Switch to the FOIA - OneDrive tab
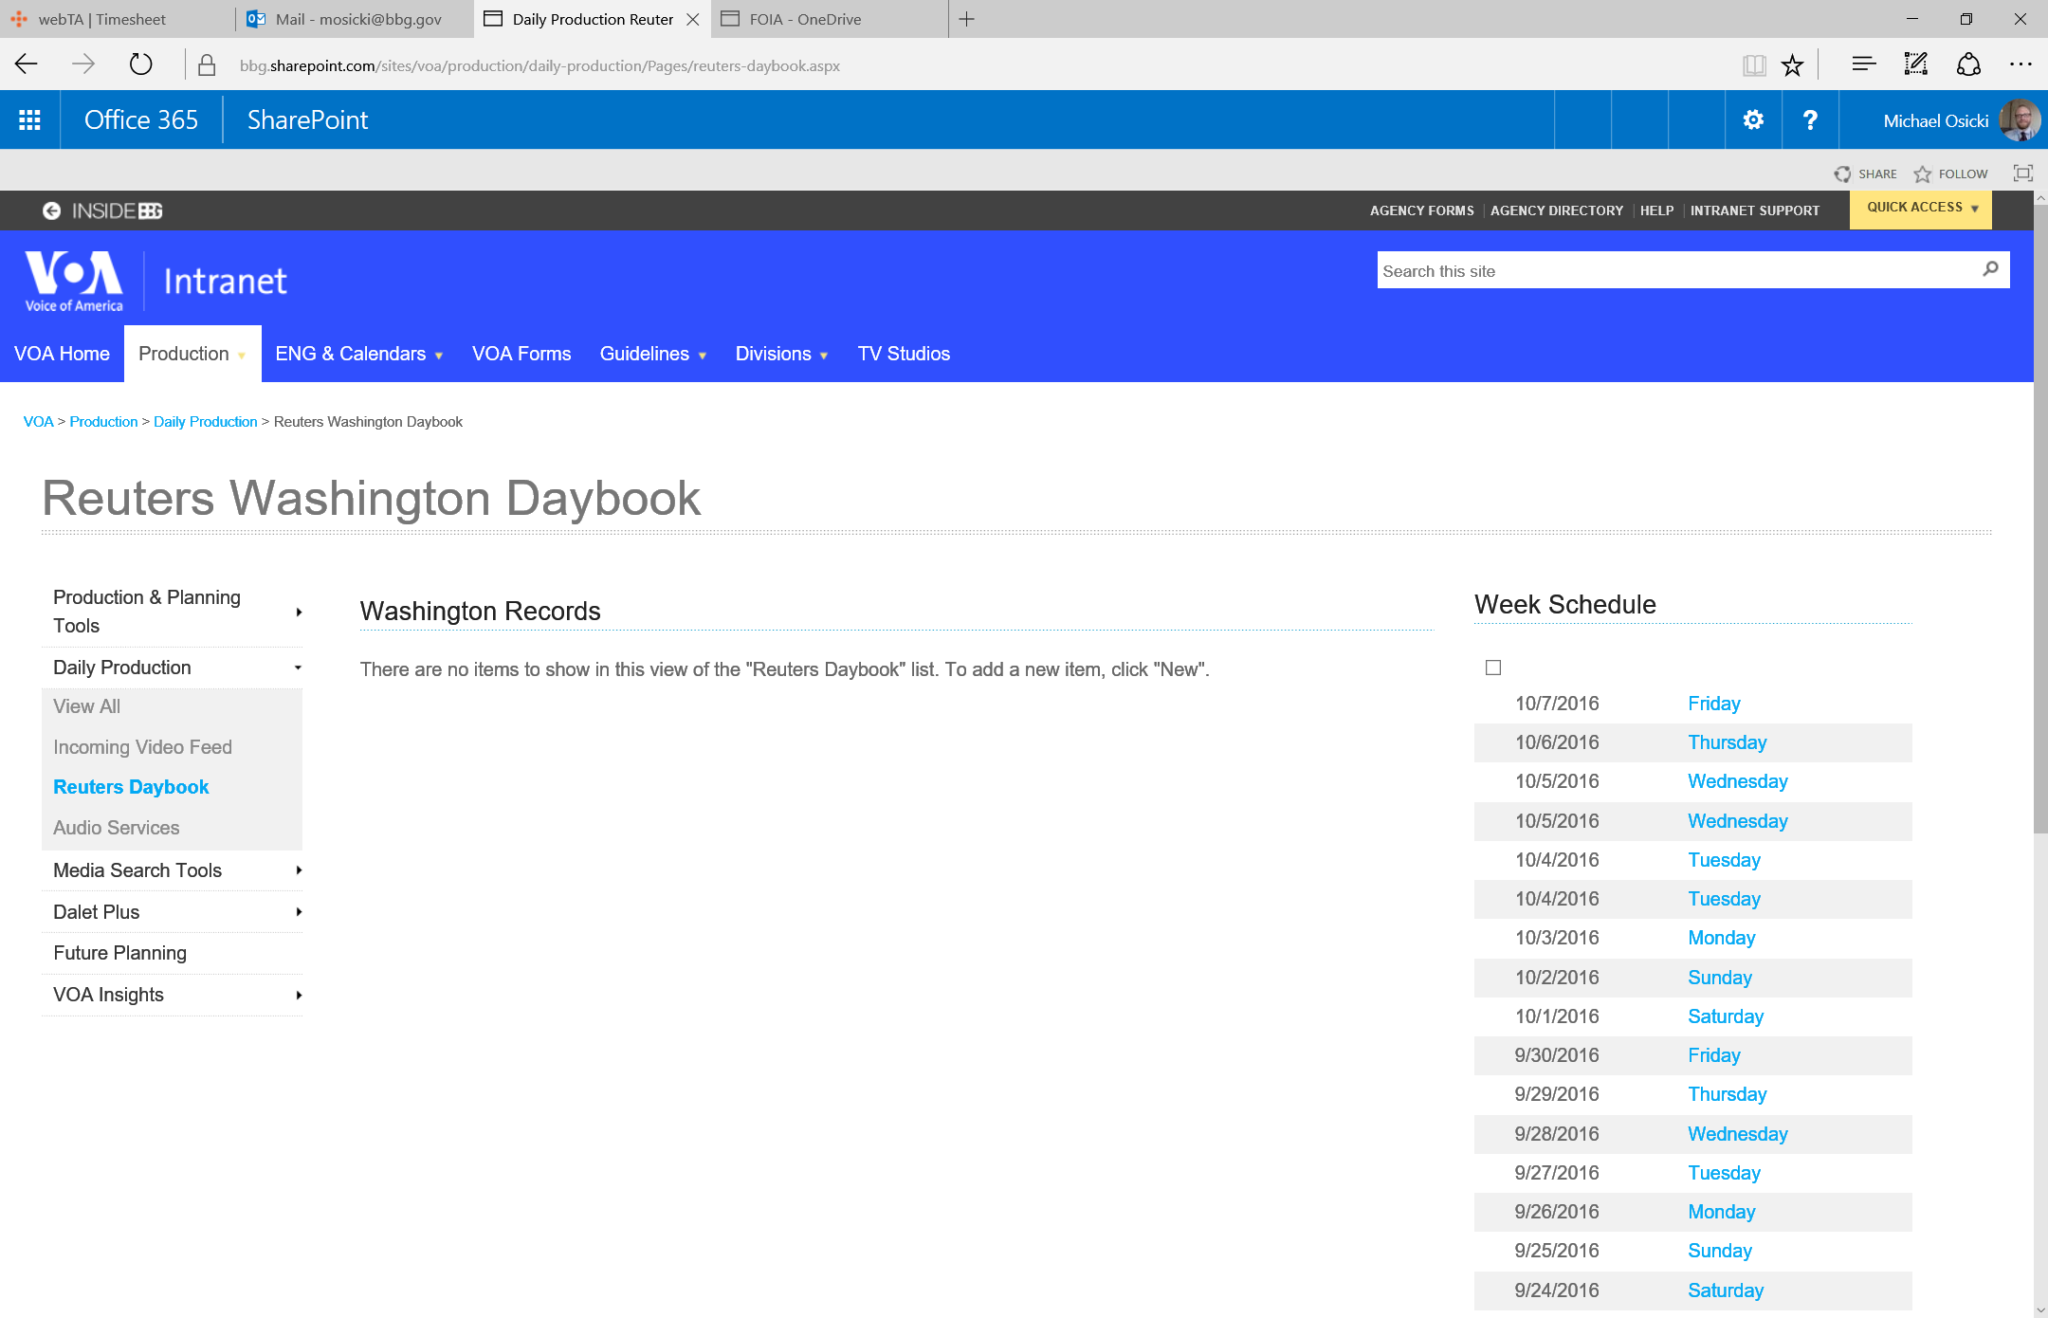The image size is (2048, 1318). coord(805,19)
